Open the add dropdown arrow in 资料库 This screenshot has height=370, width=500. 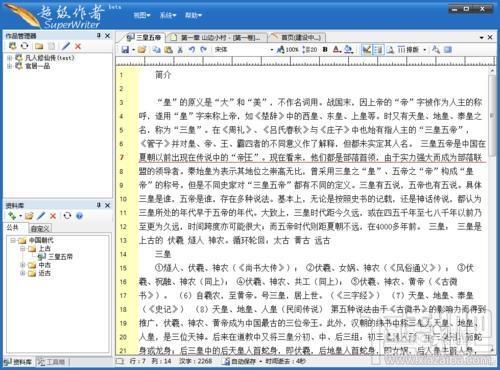click(21, 216)
